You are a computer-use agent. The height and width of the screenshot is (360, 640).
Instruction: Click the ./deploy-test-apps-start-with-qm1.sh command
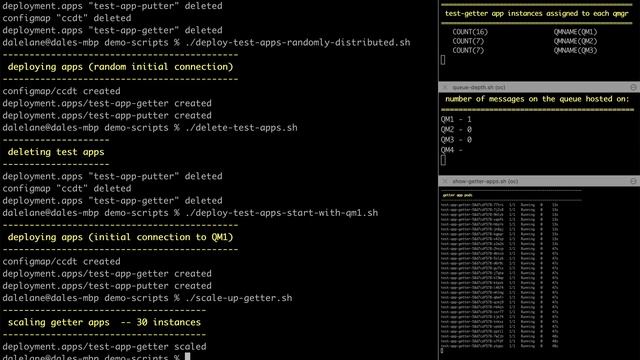[282, 213]
